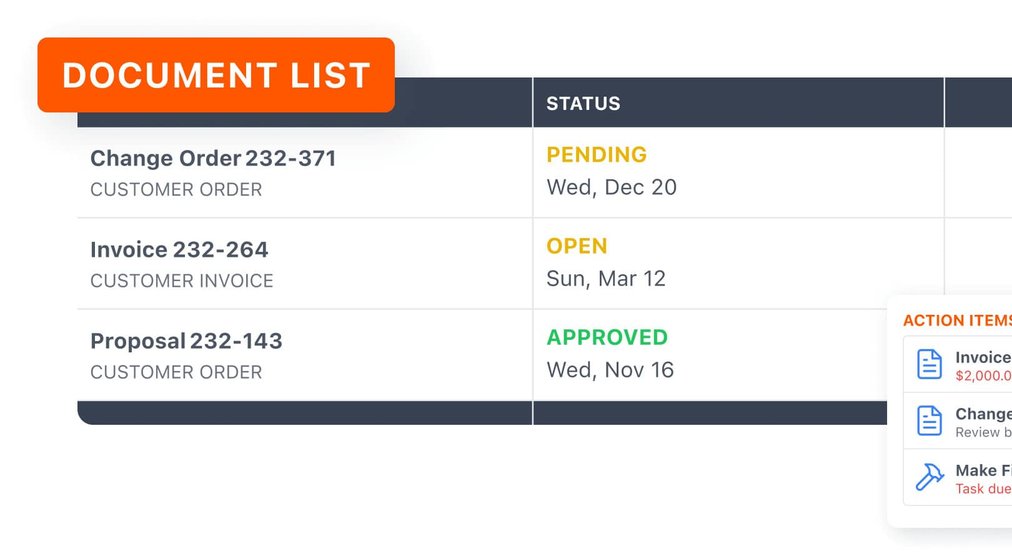Screen dimensions: 1012x556
Task: Open Change Order 232-371
Action: [213, 158]
